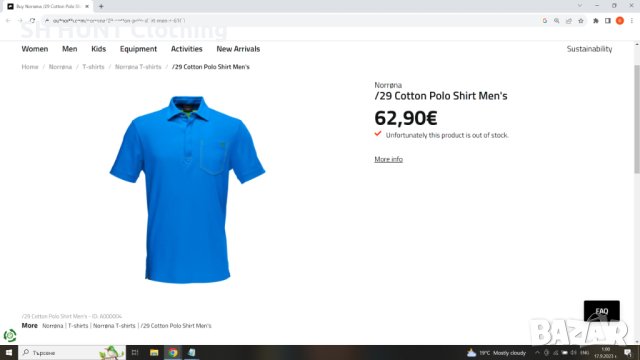Go to the Sustainability page

pos(589,49)
